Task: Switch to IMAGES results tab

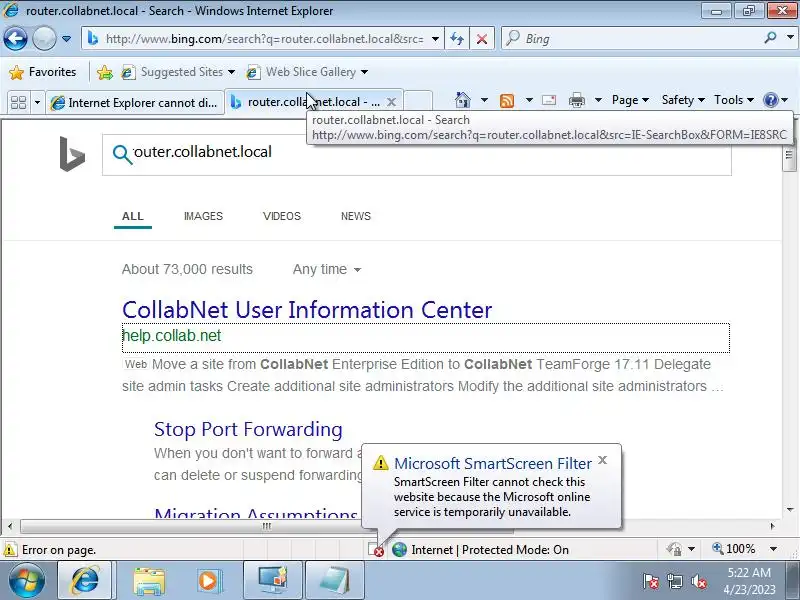Action: (203, 216)
